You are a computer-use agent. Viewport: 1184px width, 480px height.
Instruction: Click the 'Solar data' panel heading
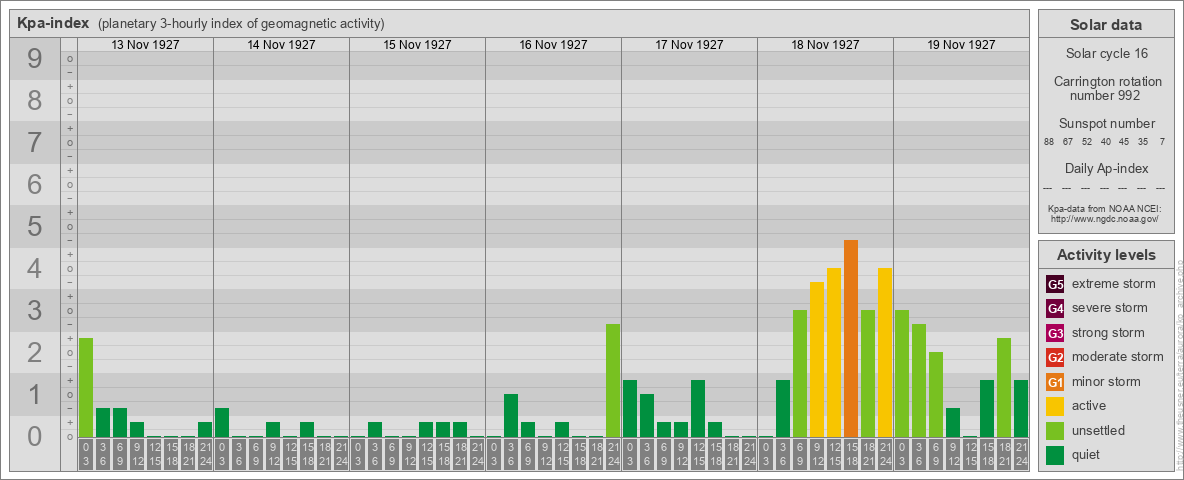point(1105,25)
